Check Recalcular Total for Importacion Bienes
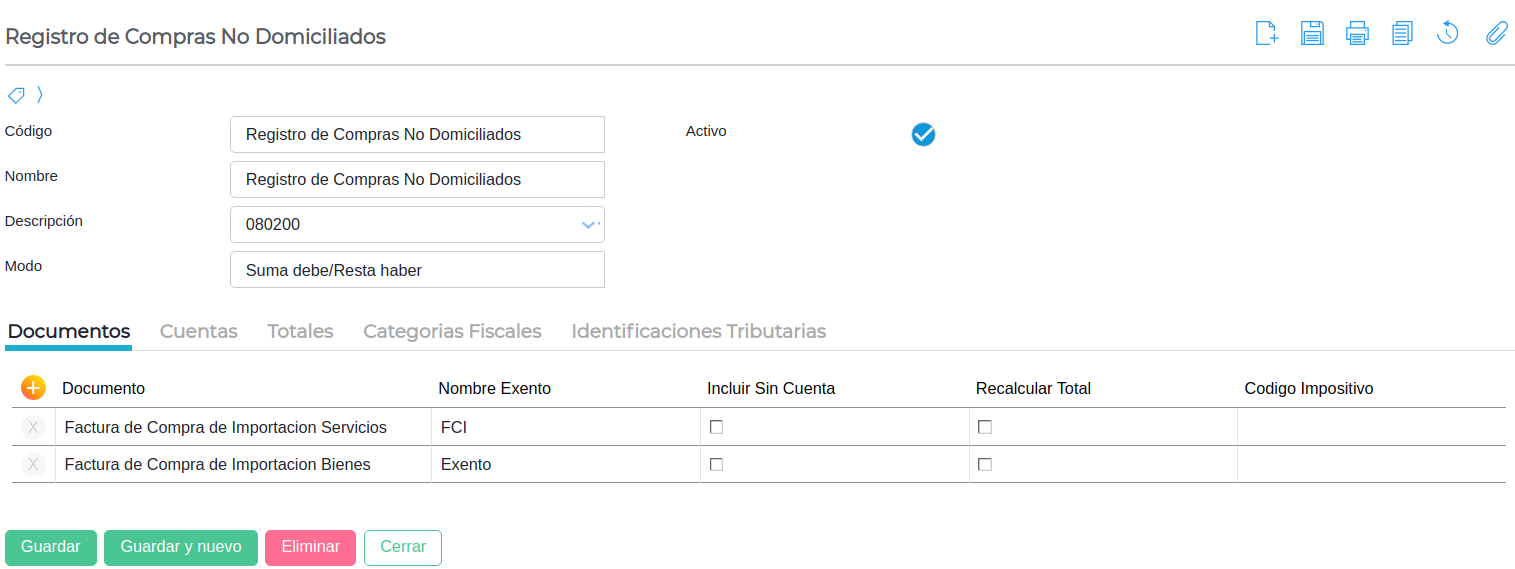Screen dimensions: 1515x569 pos(985,464)
